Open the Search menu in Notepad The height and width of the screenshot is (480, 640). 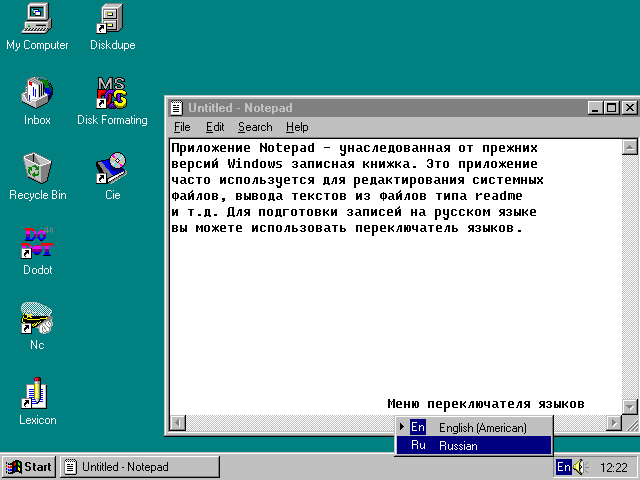[255, 127]
